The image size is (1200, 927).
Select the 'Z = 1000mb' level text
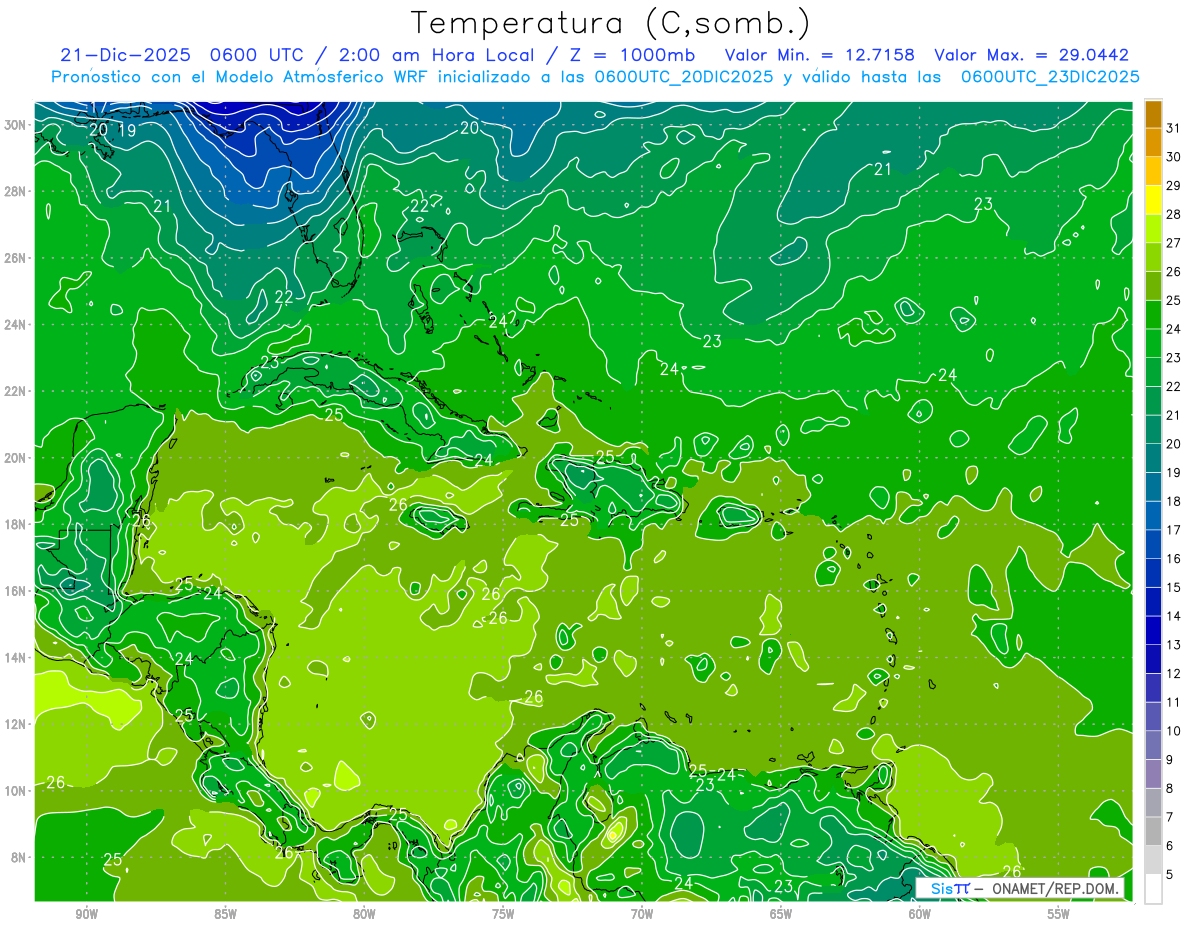(633, 55)
